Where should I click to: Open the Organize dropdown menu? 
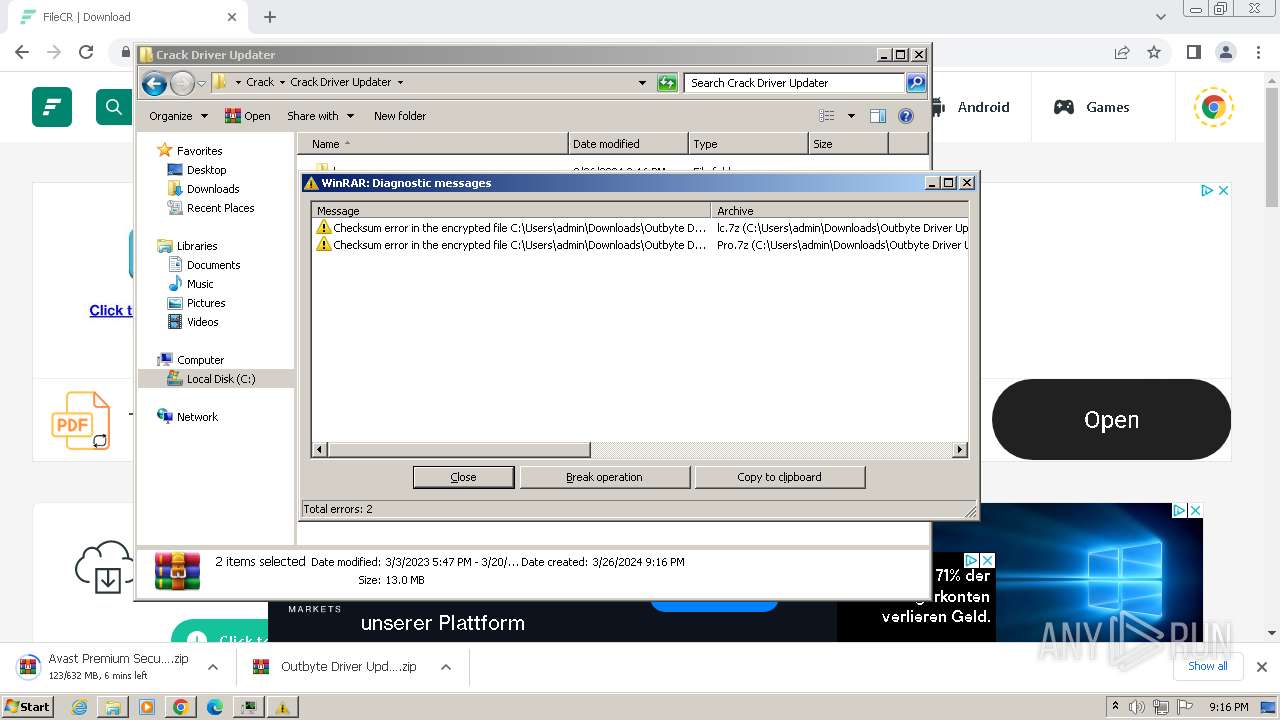tap(178, 116)
